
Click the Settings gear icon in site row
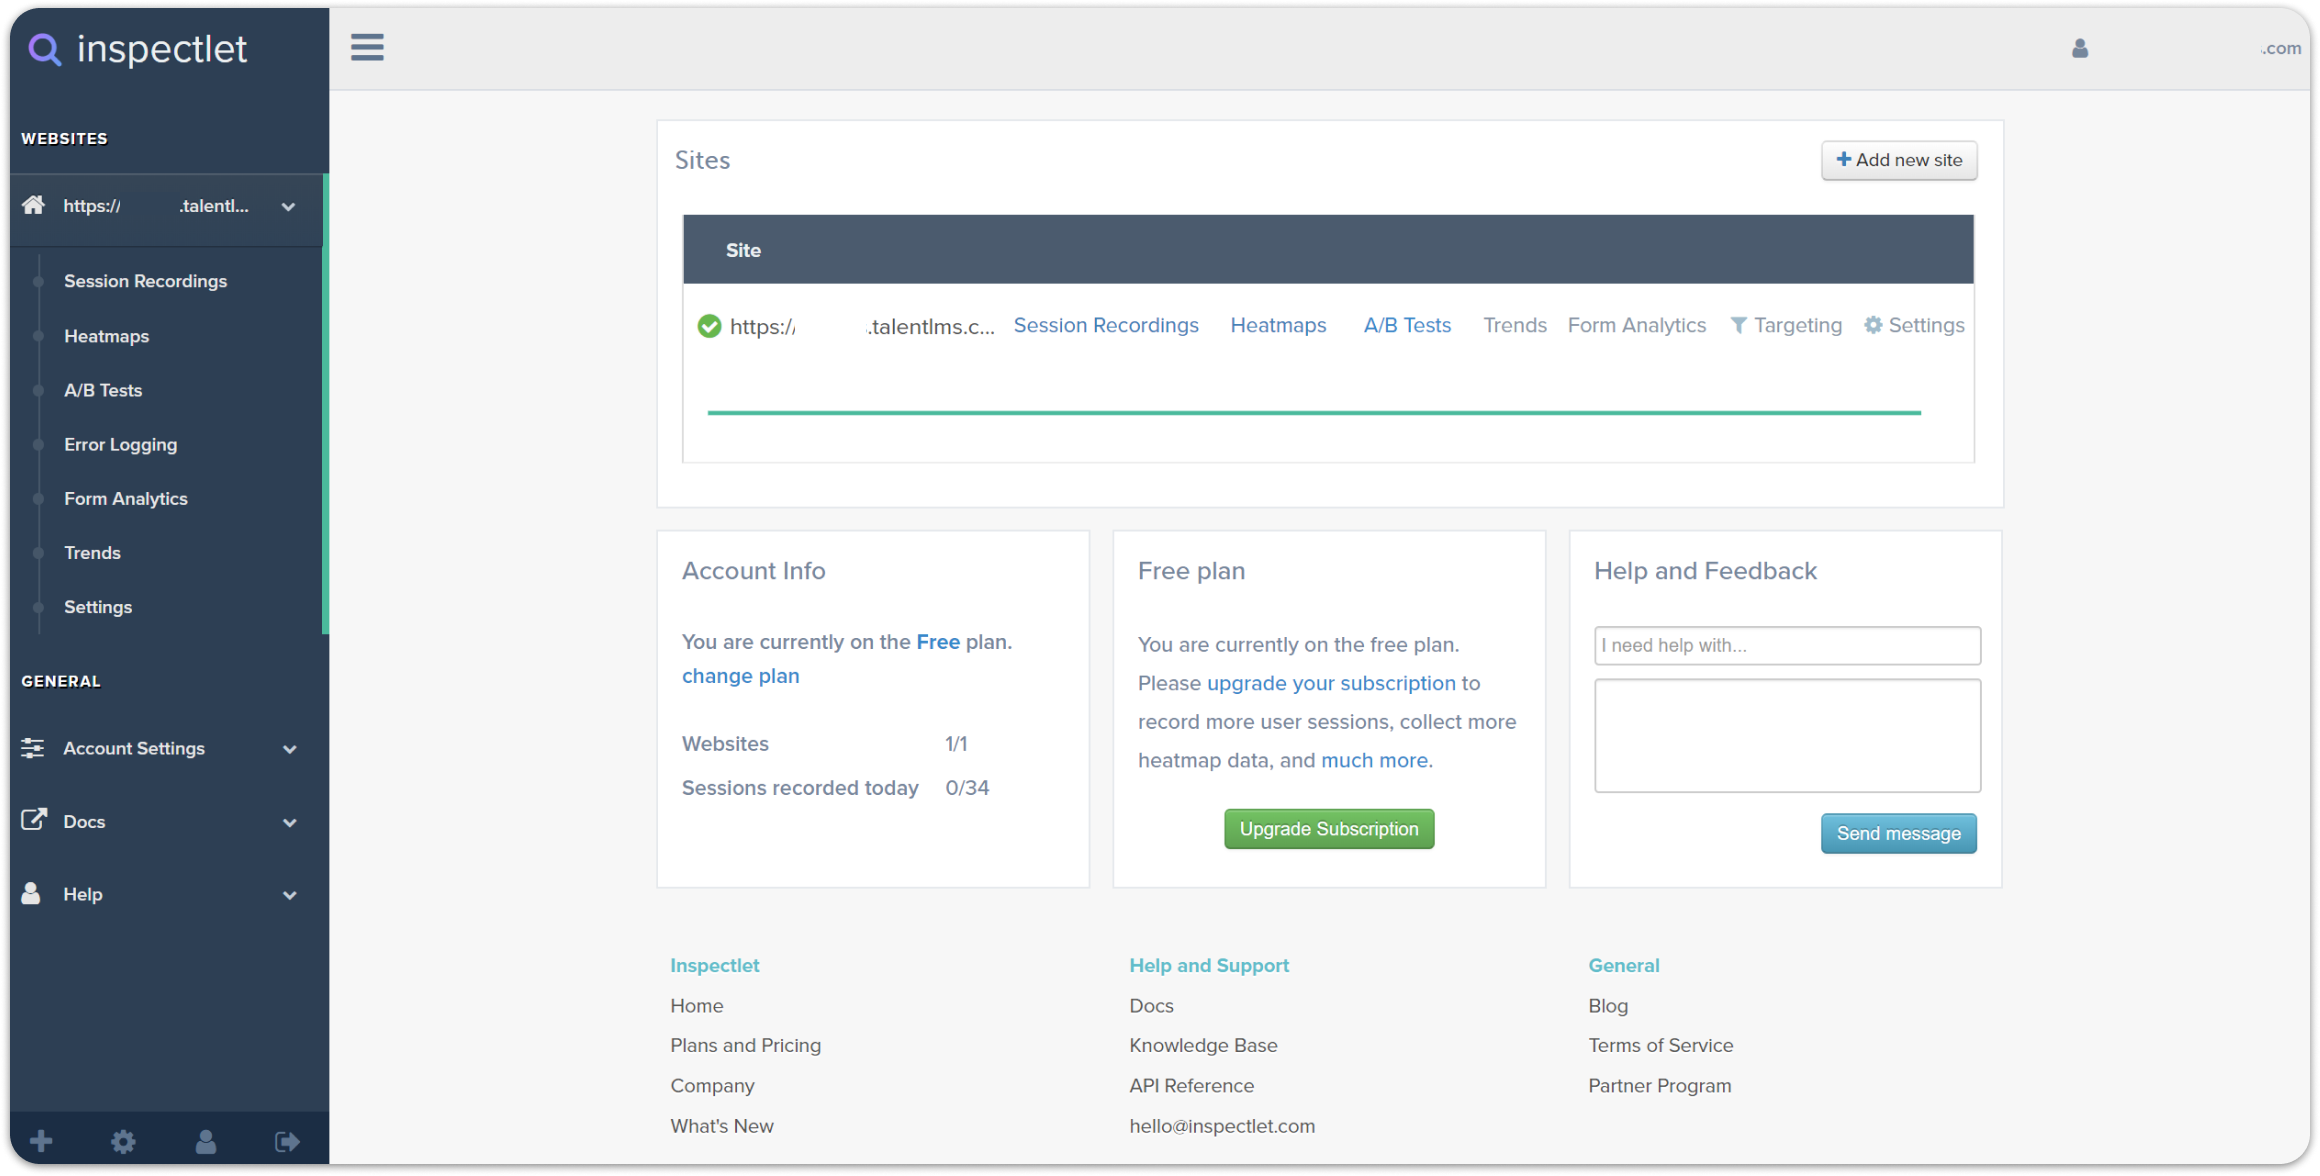pyautogui.click(x=1873, y=325)
